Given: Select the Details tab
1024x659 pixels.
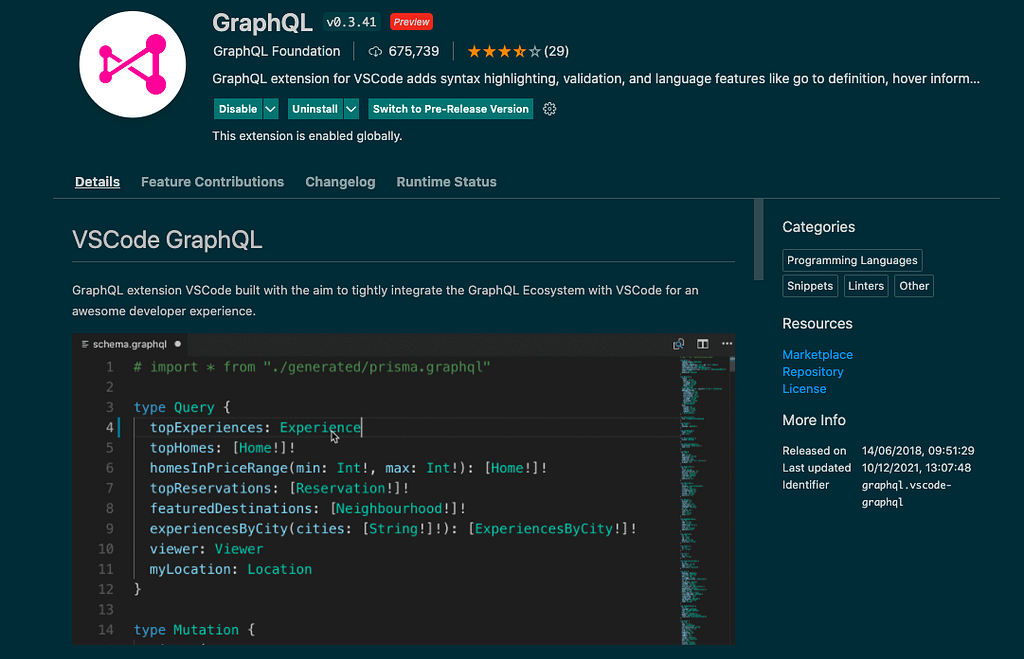Looking at the screenshot, I should pyautogui.click(x=97, y=182).
